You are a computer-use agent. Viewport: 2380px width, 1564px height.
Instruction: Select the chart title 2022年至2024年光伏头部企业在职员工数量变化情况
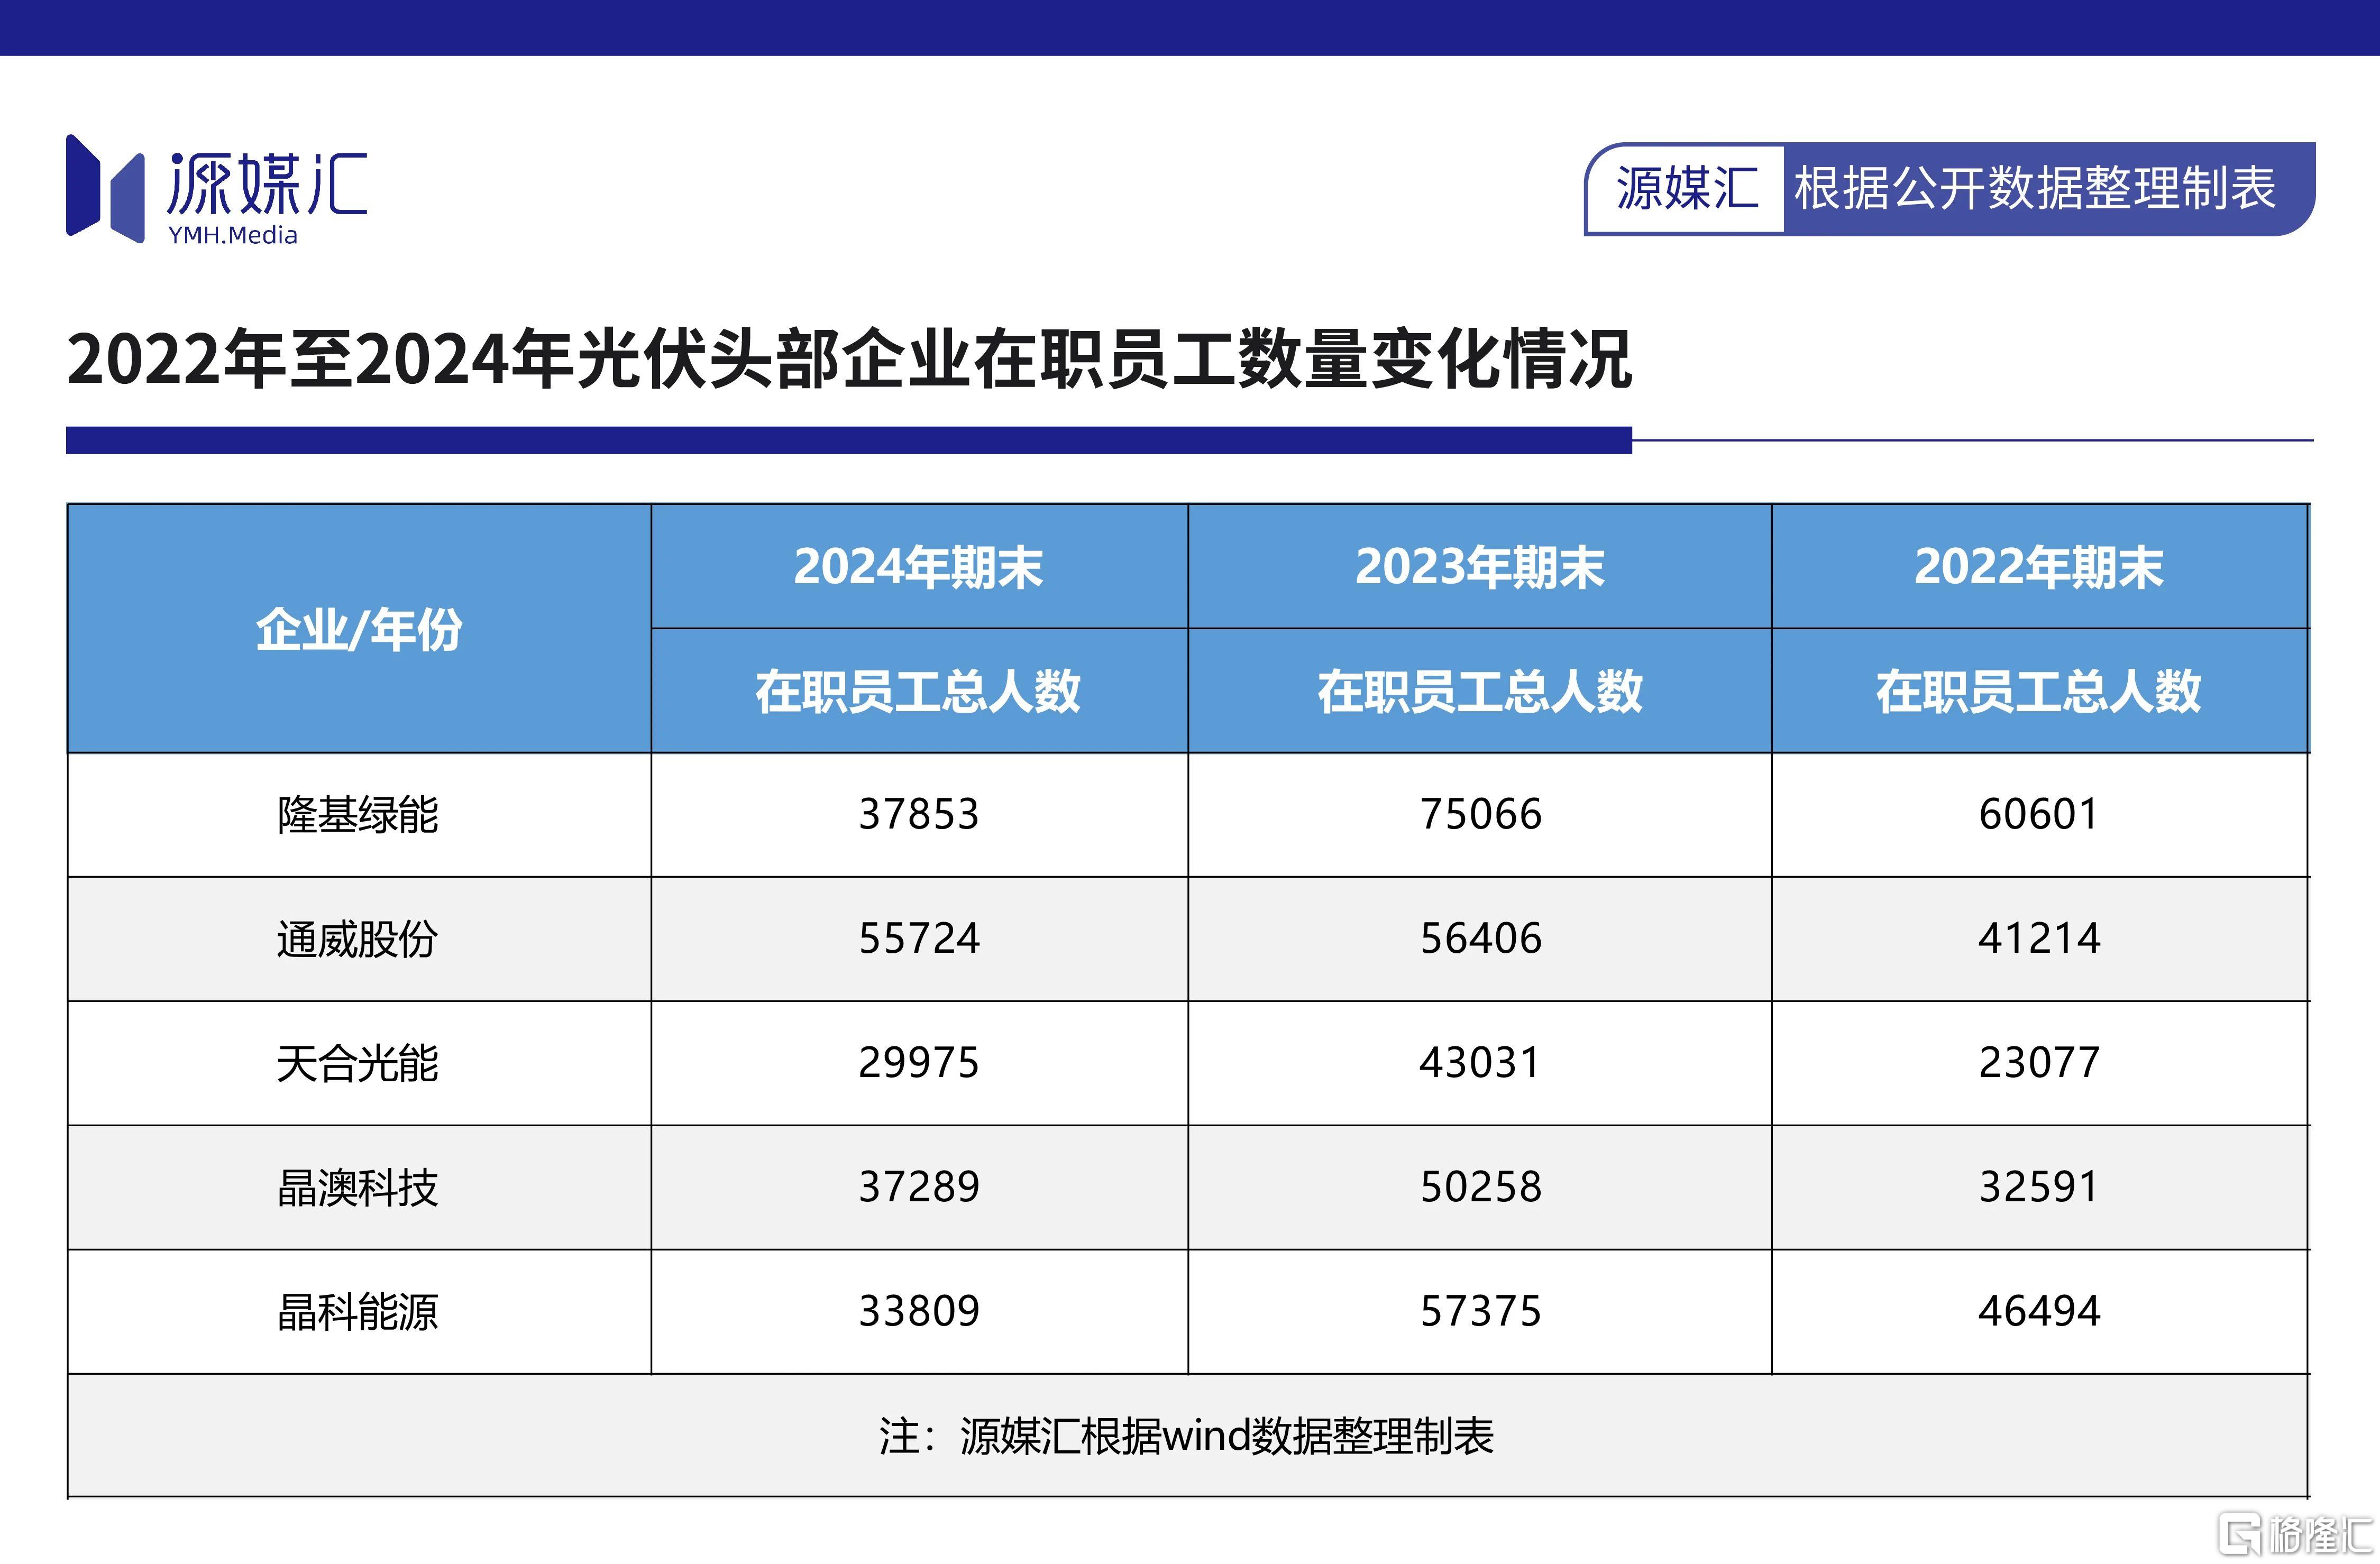tap(849, 358)
